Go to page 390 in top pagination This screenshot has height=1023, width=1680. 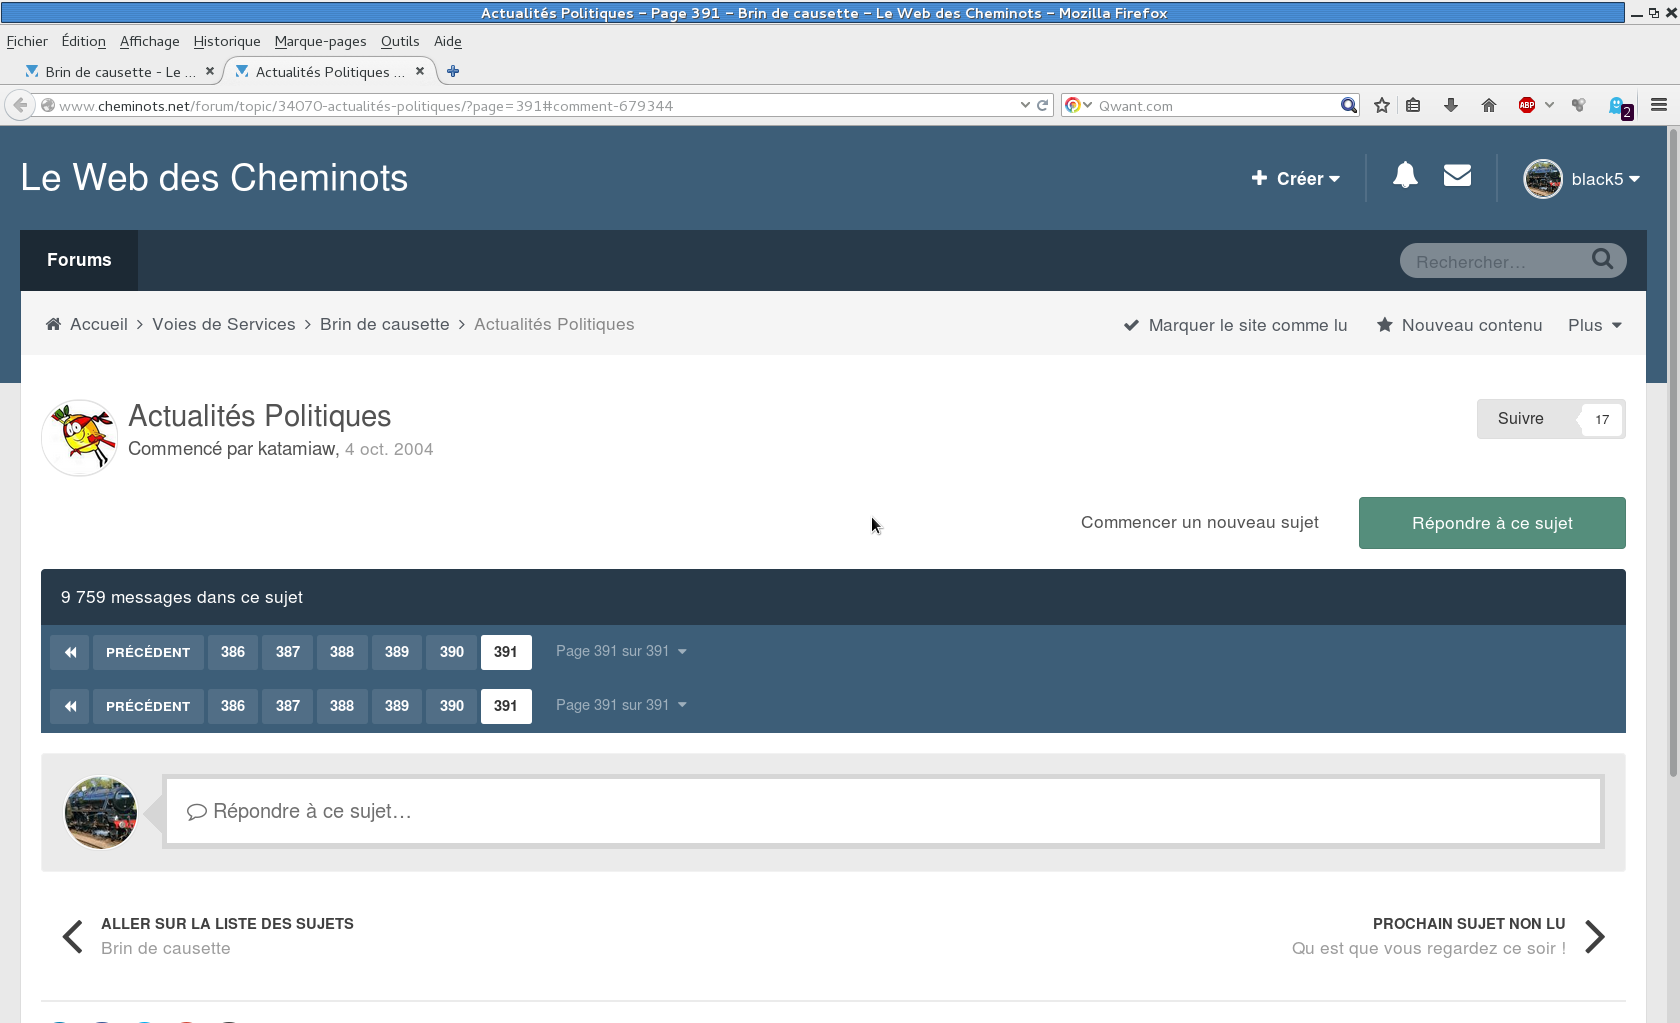[x=452, y=652]
